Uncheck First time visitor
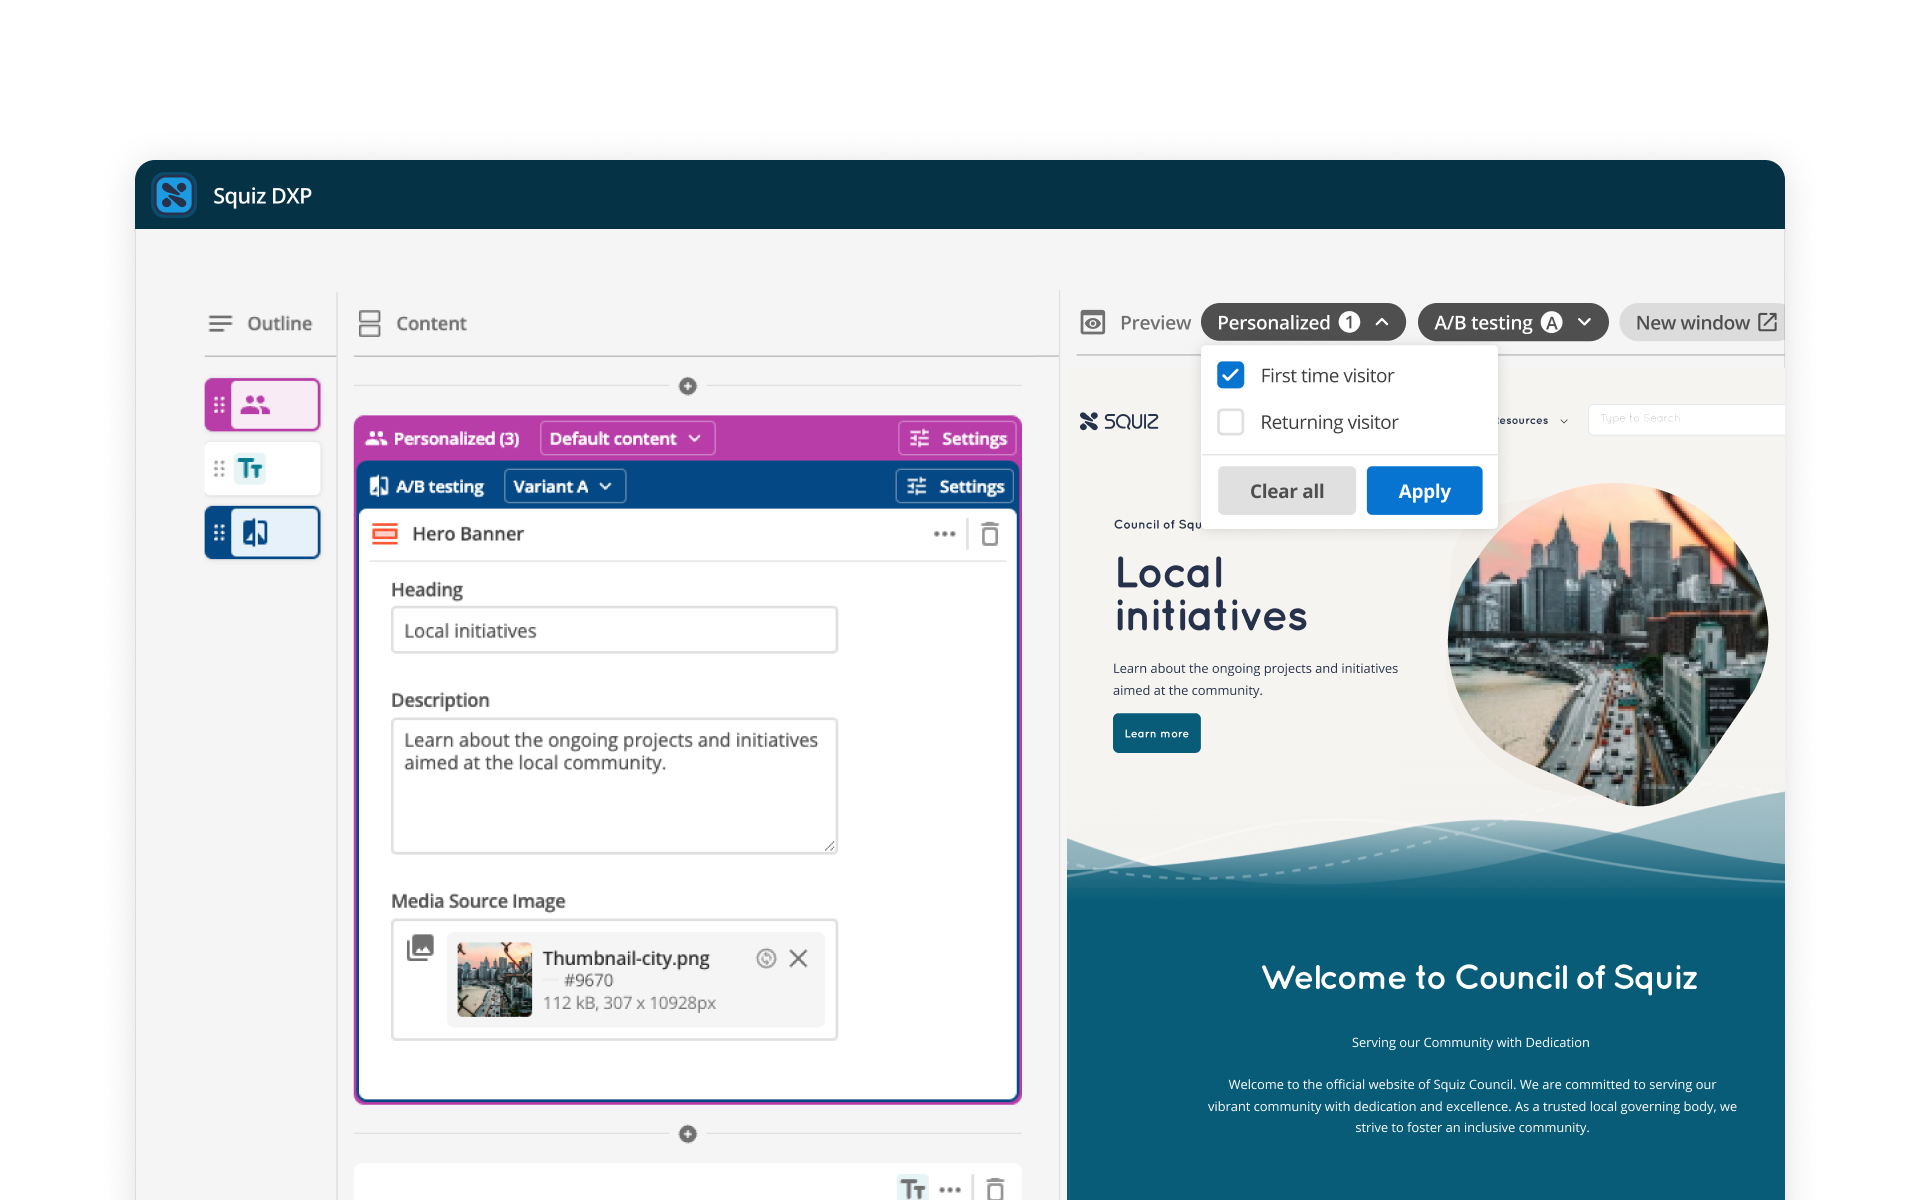 point(1231,375)
